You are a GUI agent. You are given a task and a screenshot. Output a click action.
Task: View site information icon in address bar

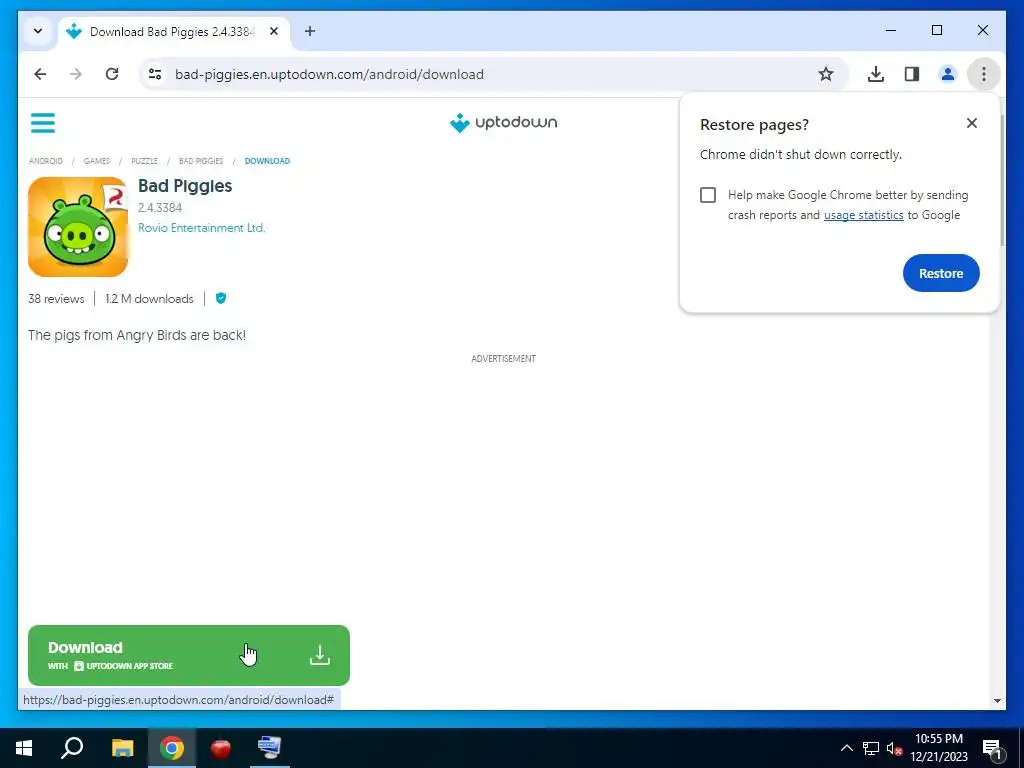pyautogui.click(x=155, y=74)
